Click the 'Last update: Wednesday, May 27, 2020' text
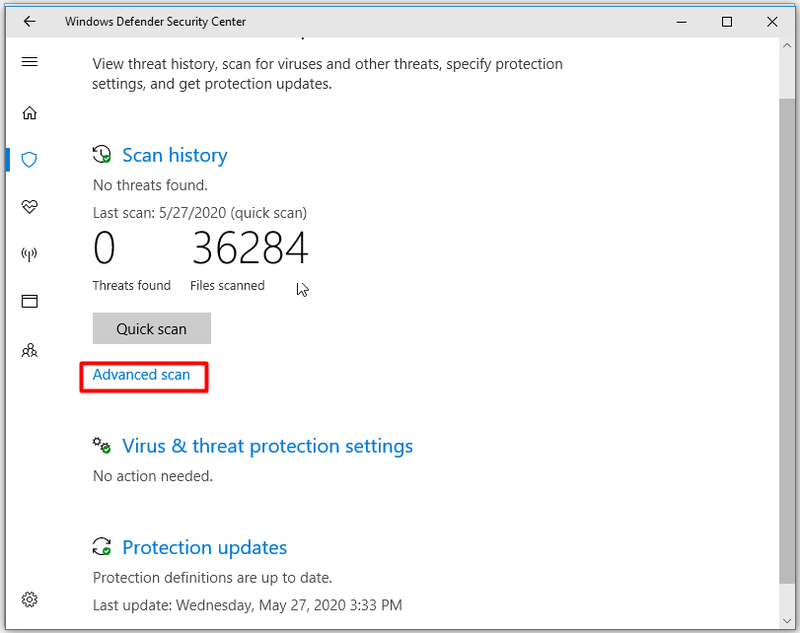Screen dimensions: 800x633 pyautogui.click(x=247, y=605)
